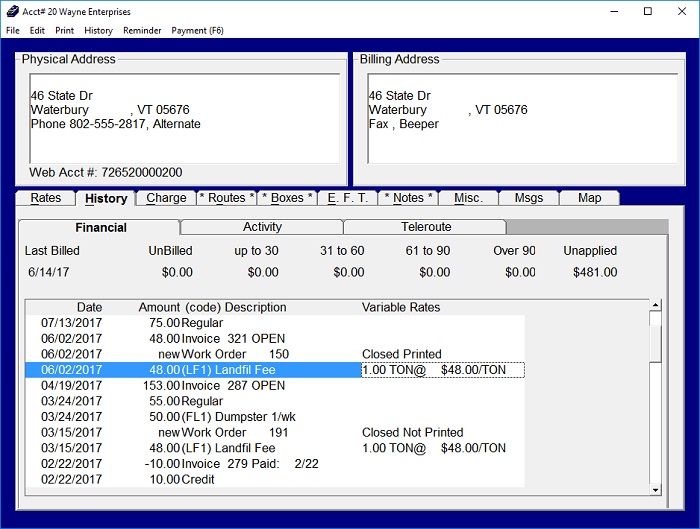Switch to the Rates tab

46,198
